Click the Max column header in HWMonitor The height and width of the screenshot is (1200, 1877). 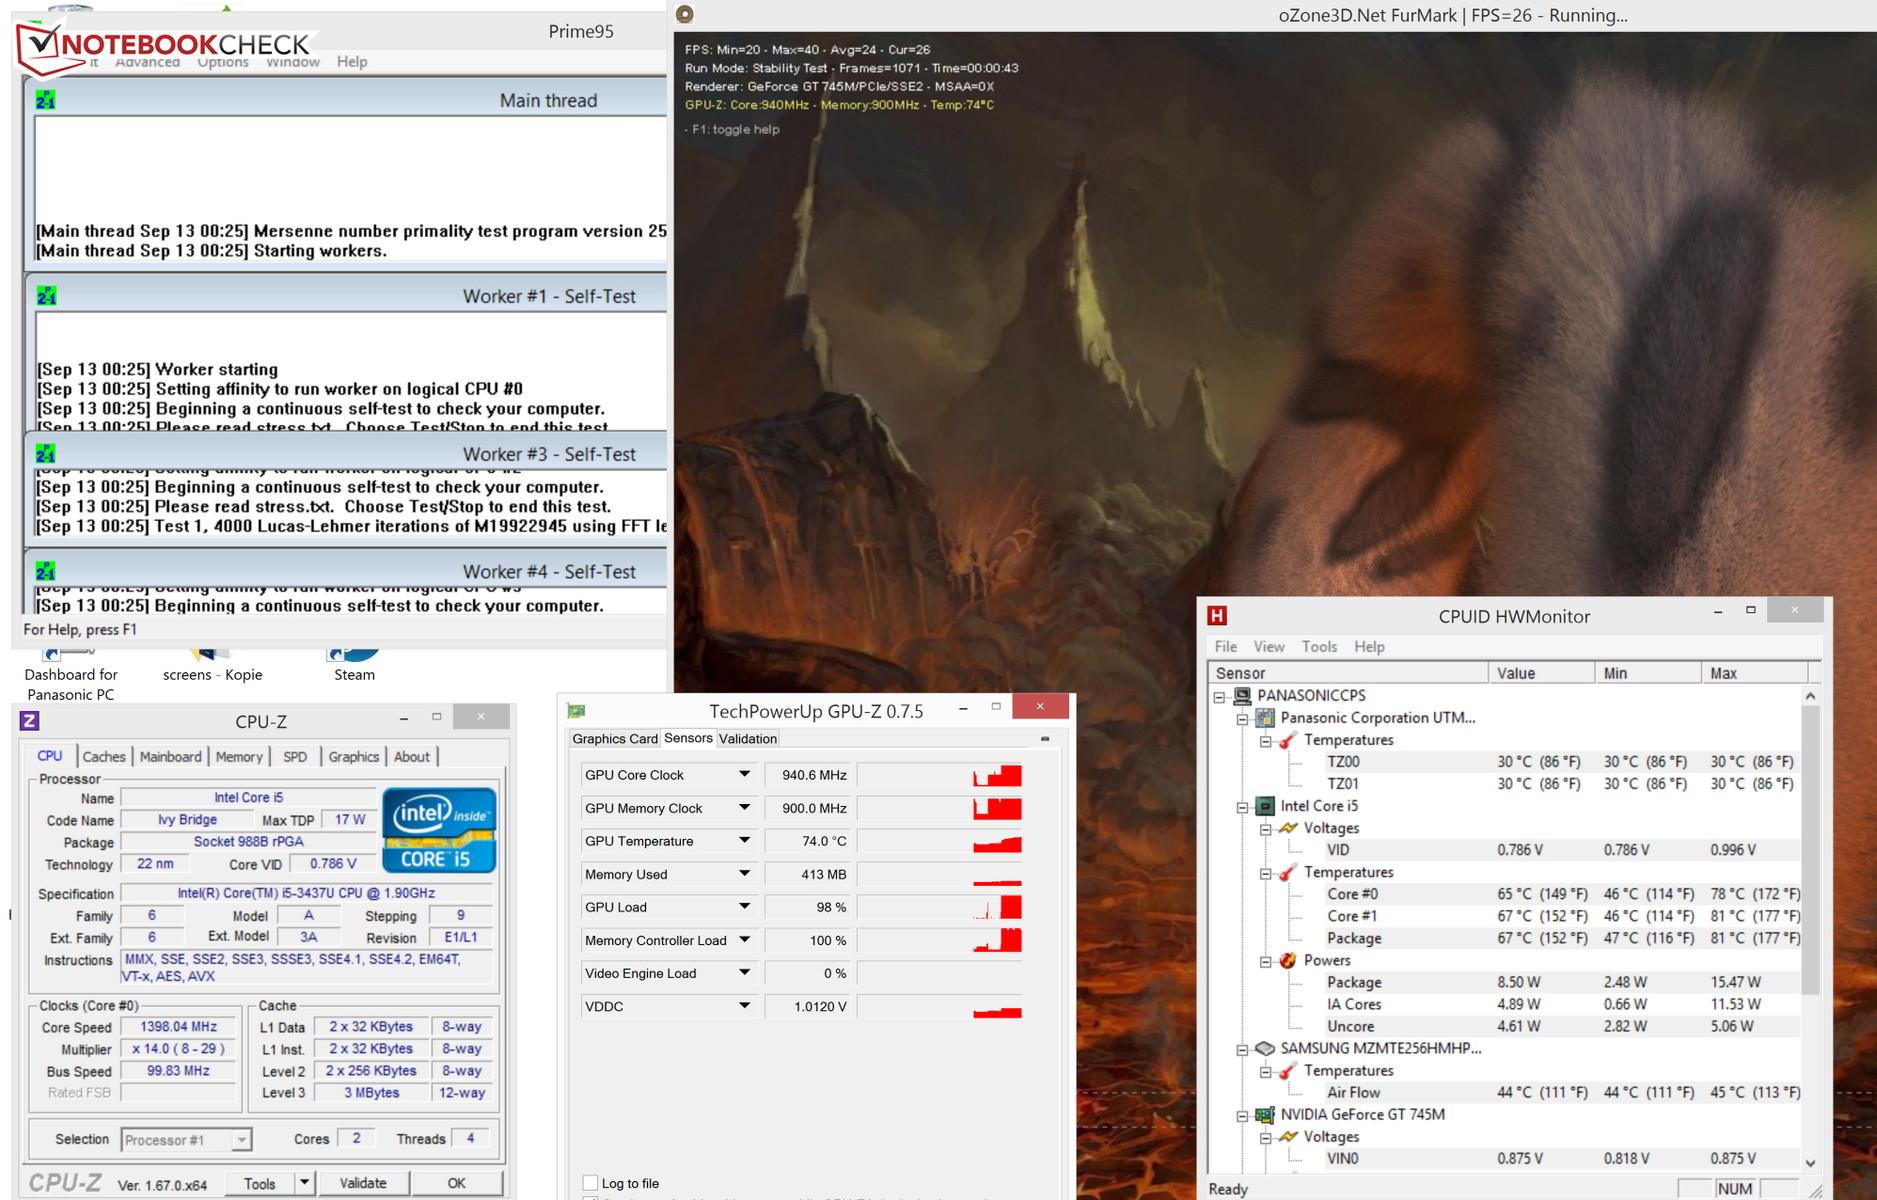(1755, 673)
